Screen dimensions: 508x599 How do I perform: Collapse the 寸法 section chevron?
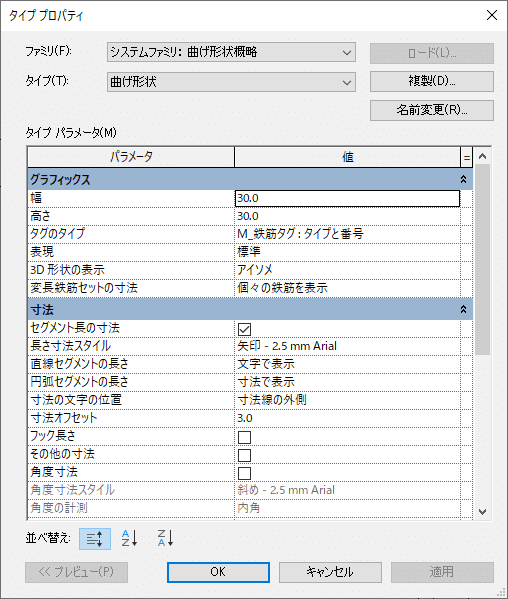pos(463,309)
